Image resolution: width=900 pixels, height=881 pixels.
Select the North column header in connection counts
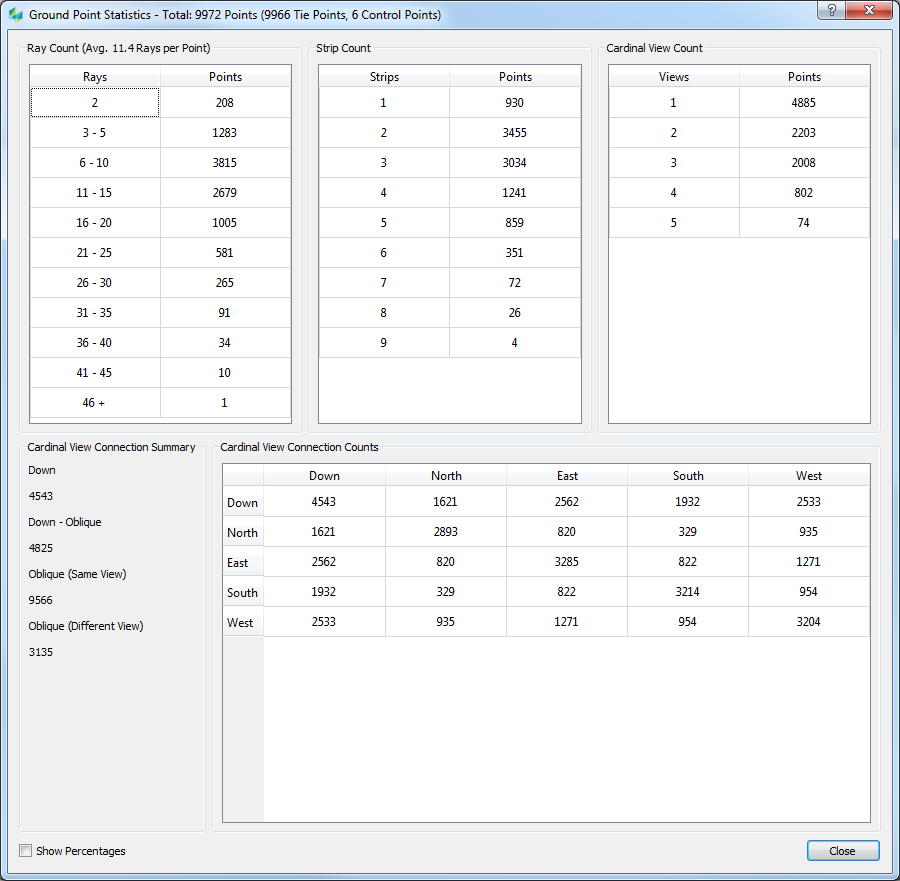tap(446, 476)
